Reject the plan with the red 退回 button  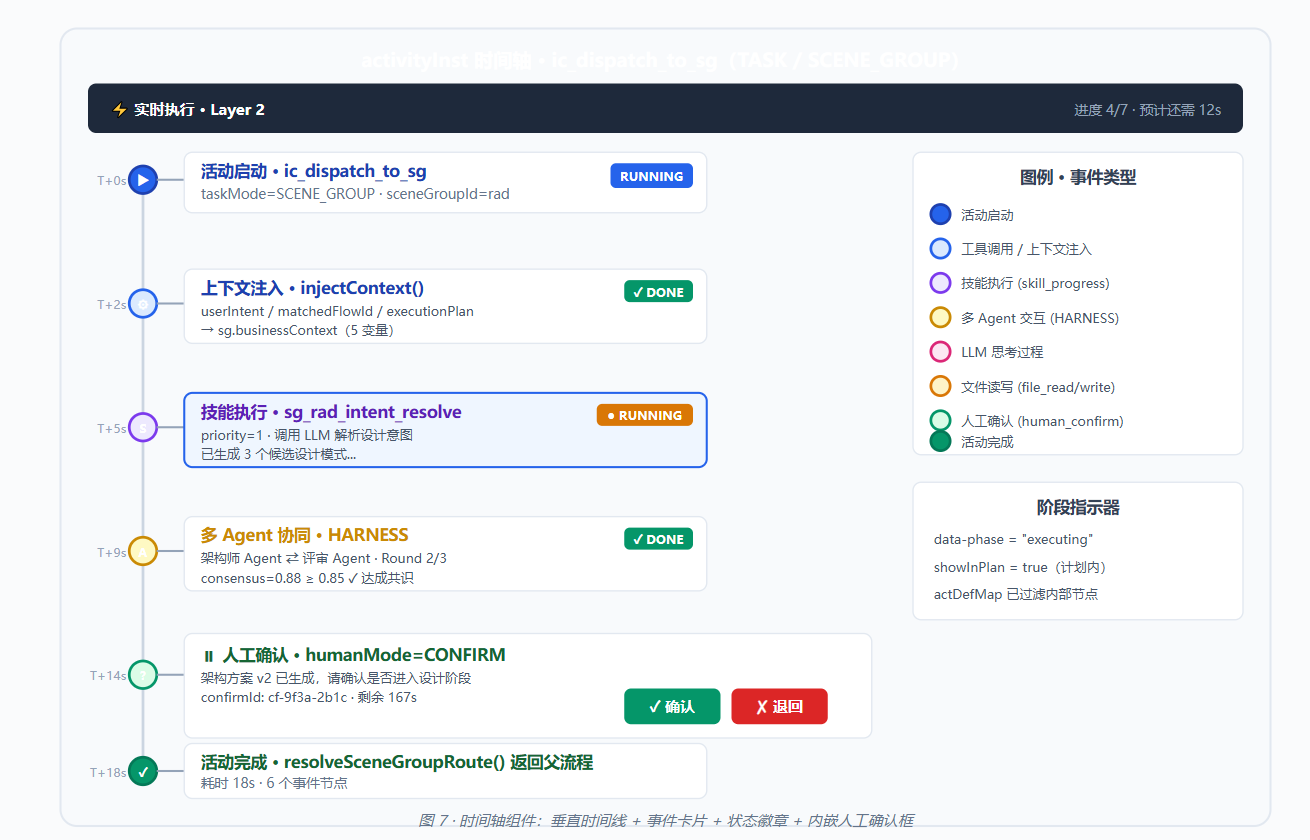click(x=779, y=706)
